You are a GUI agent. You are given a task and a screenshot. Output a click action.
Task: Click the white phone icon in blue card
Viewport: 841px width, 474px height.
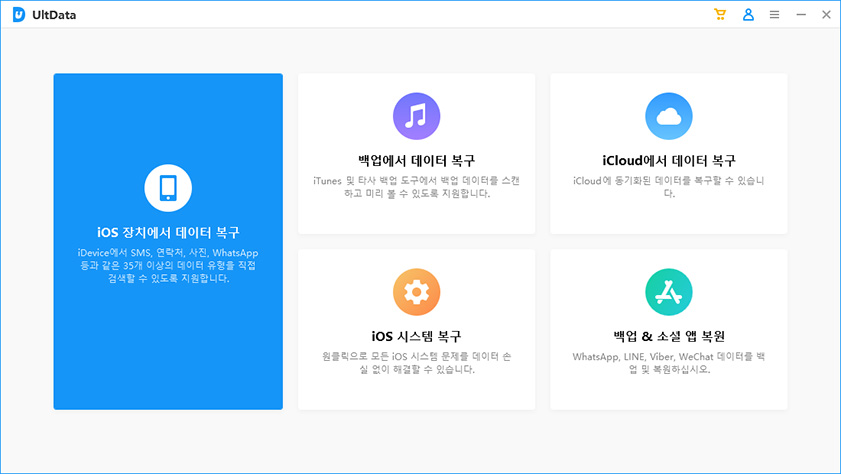[x=168, y=188]
